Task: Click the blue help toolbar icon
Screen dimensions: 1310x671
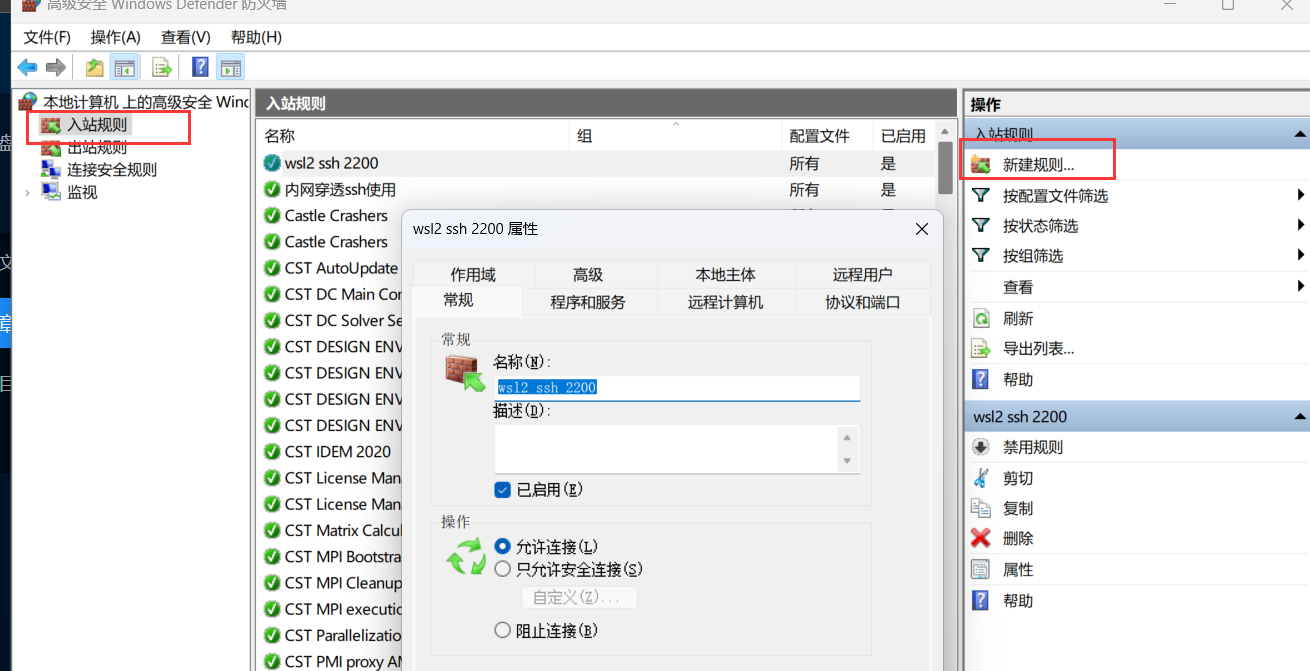Action: 200,68
